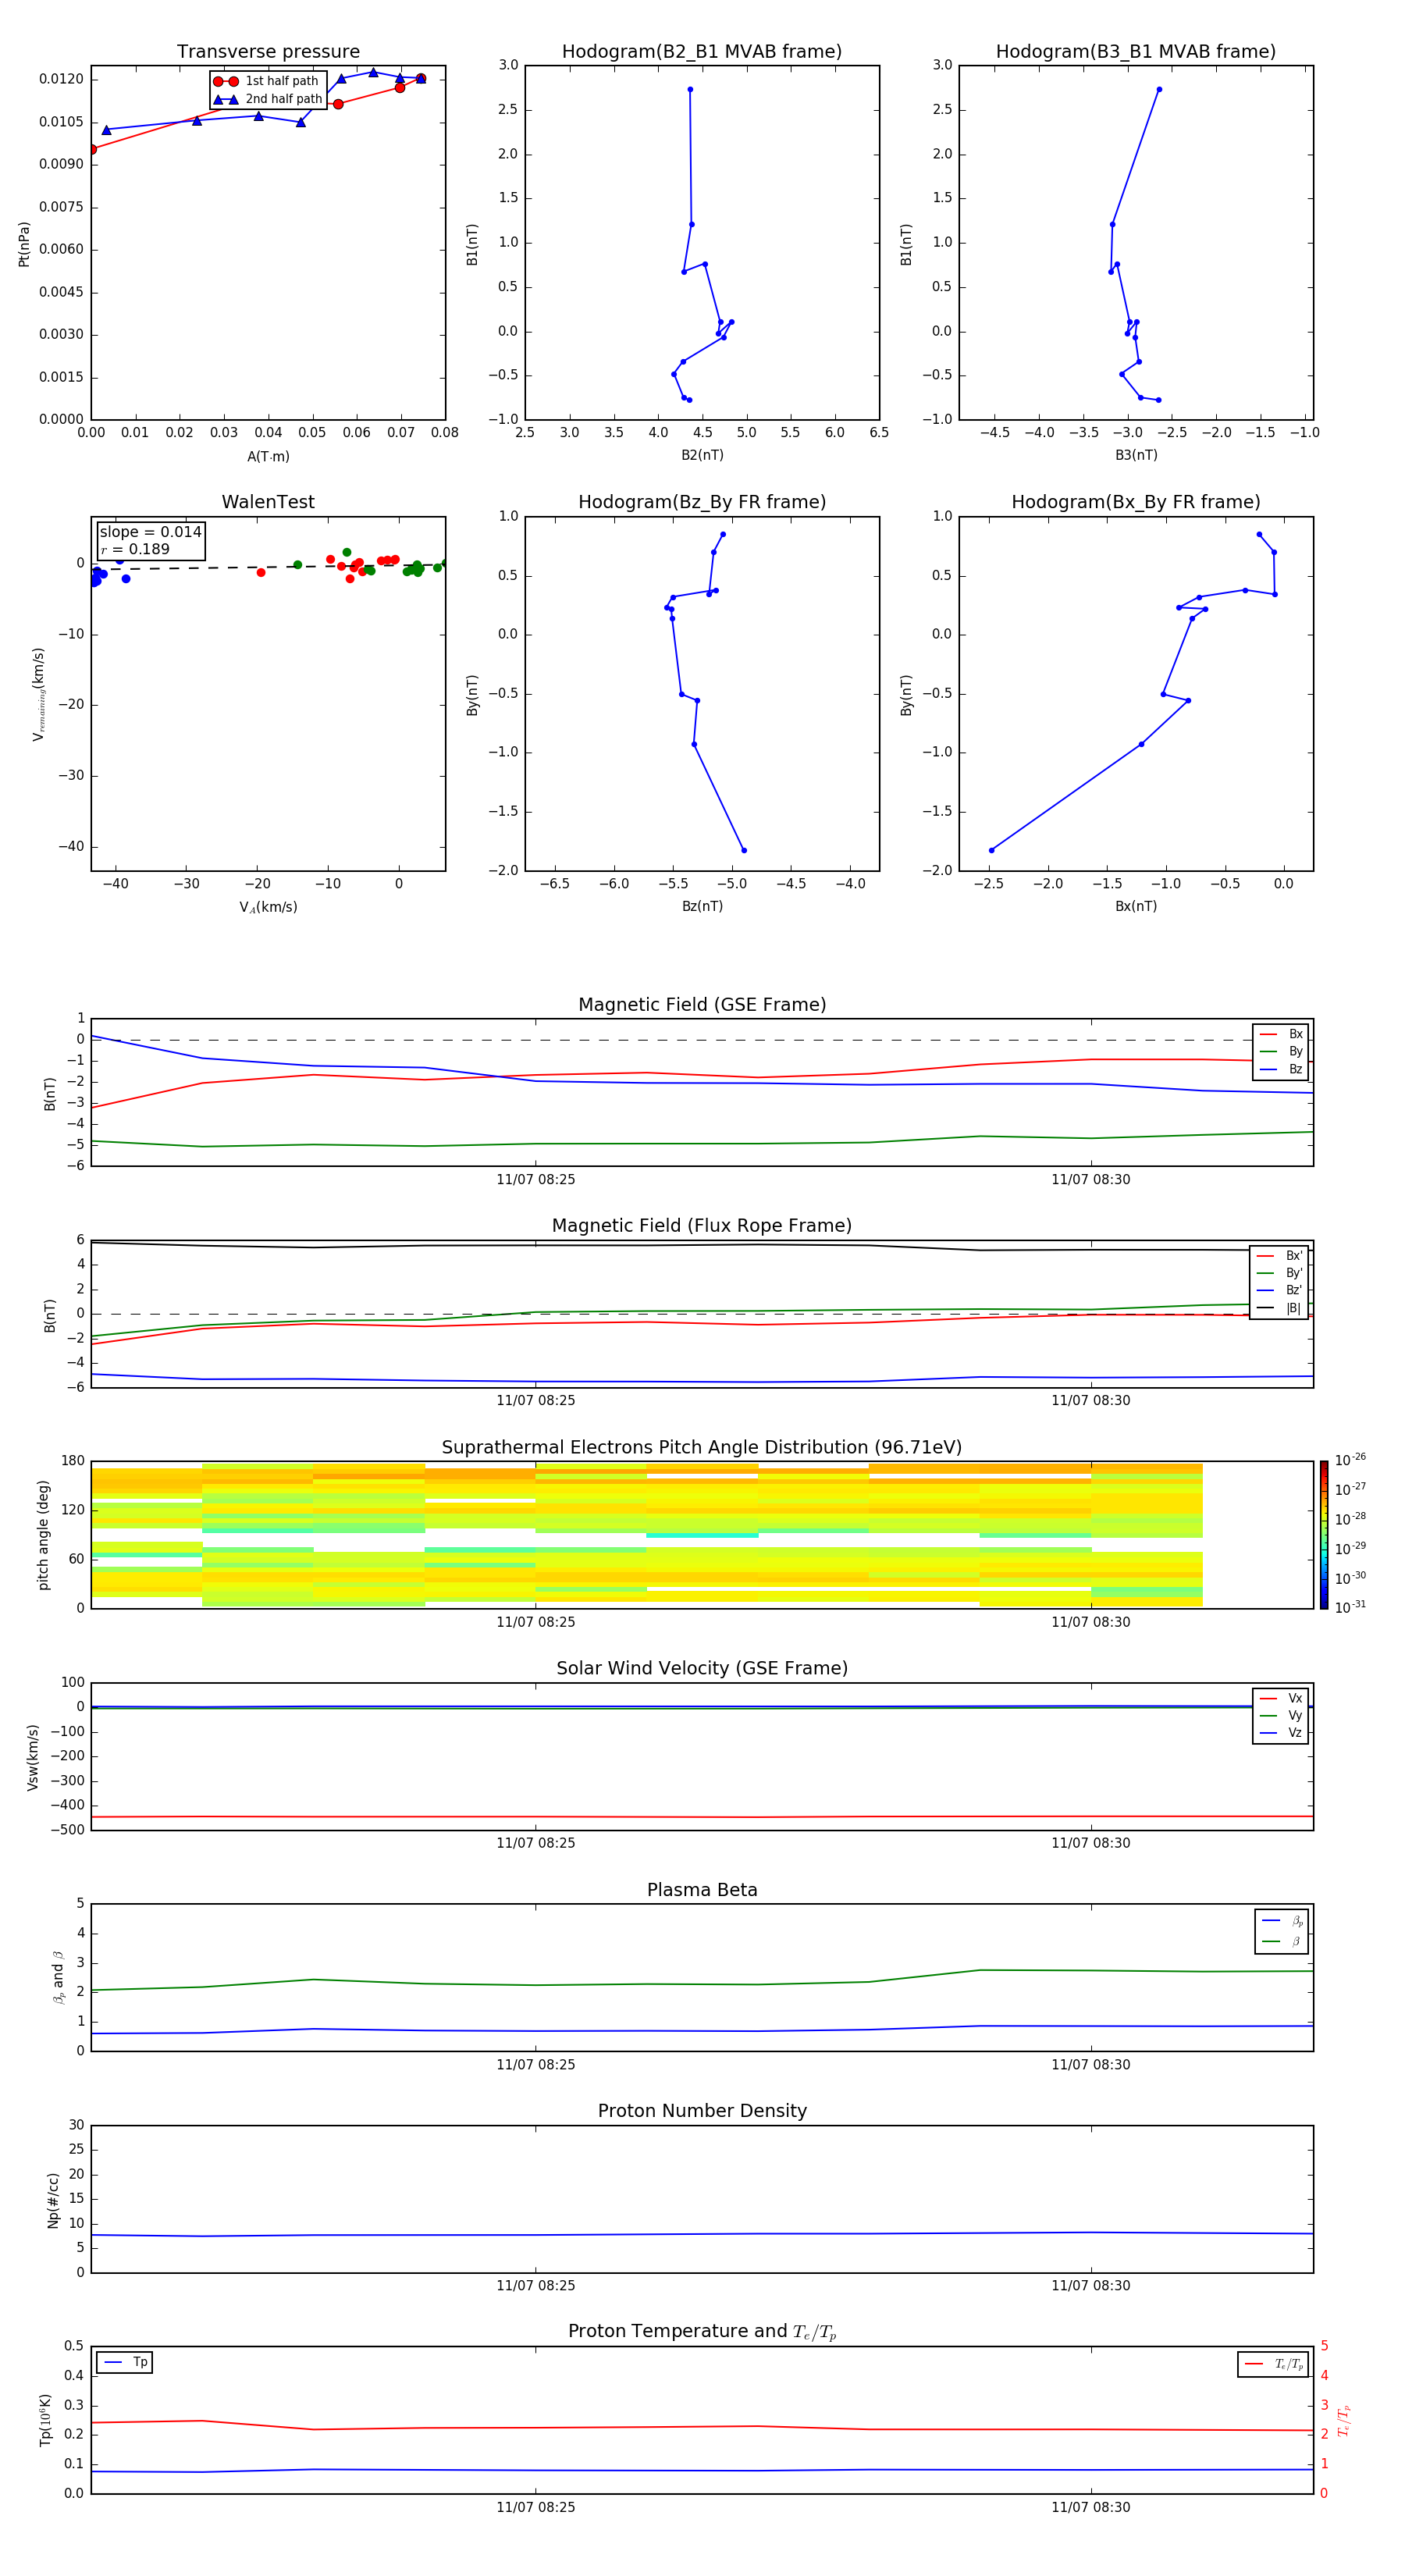Click the "A(T·m)" x-axis label
This screenshot has width=1405, height=2576.
click(268, 457)
